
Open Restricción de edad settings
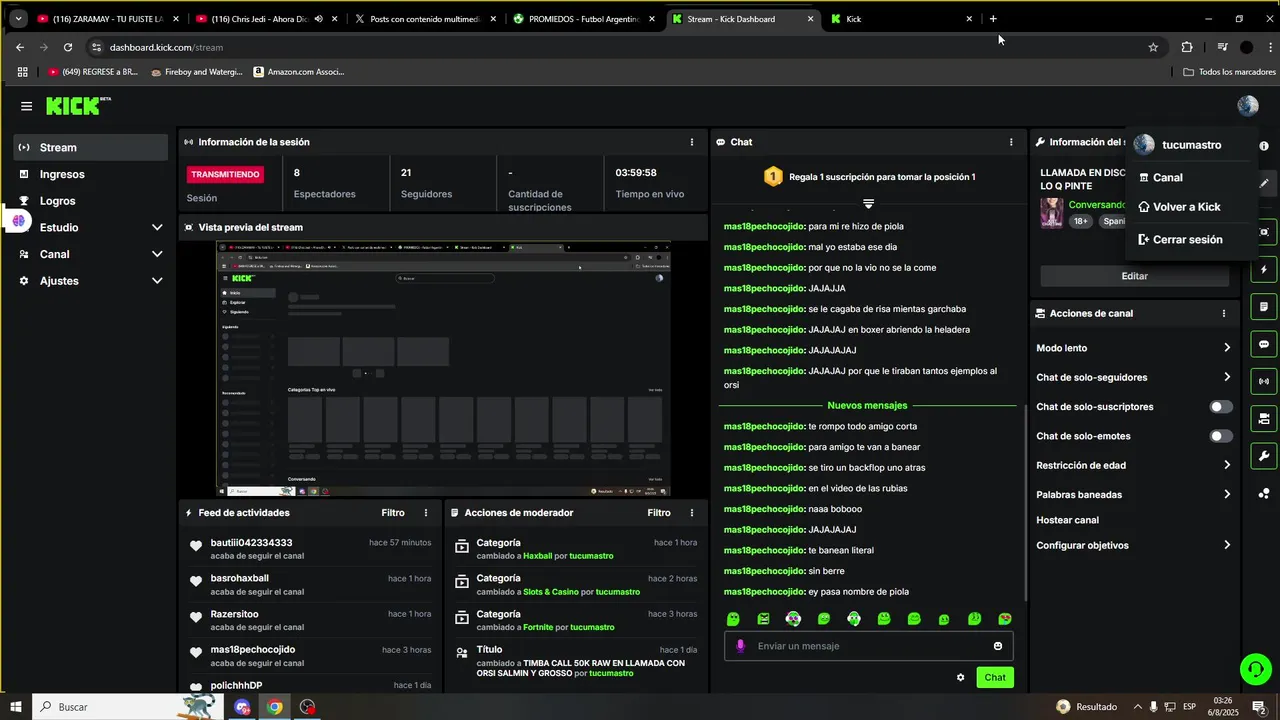(1134, 465)
